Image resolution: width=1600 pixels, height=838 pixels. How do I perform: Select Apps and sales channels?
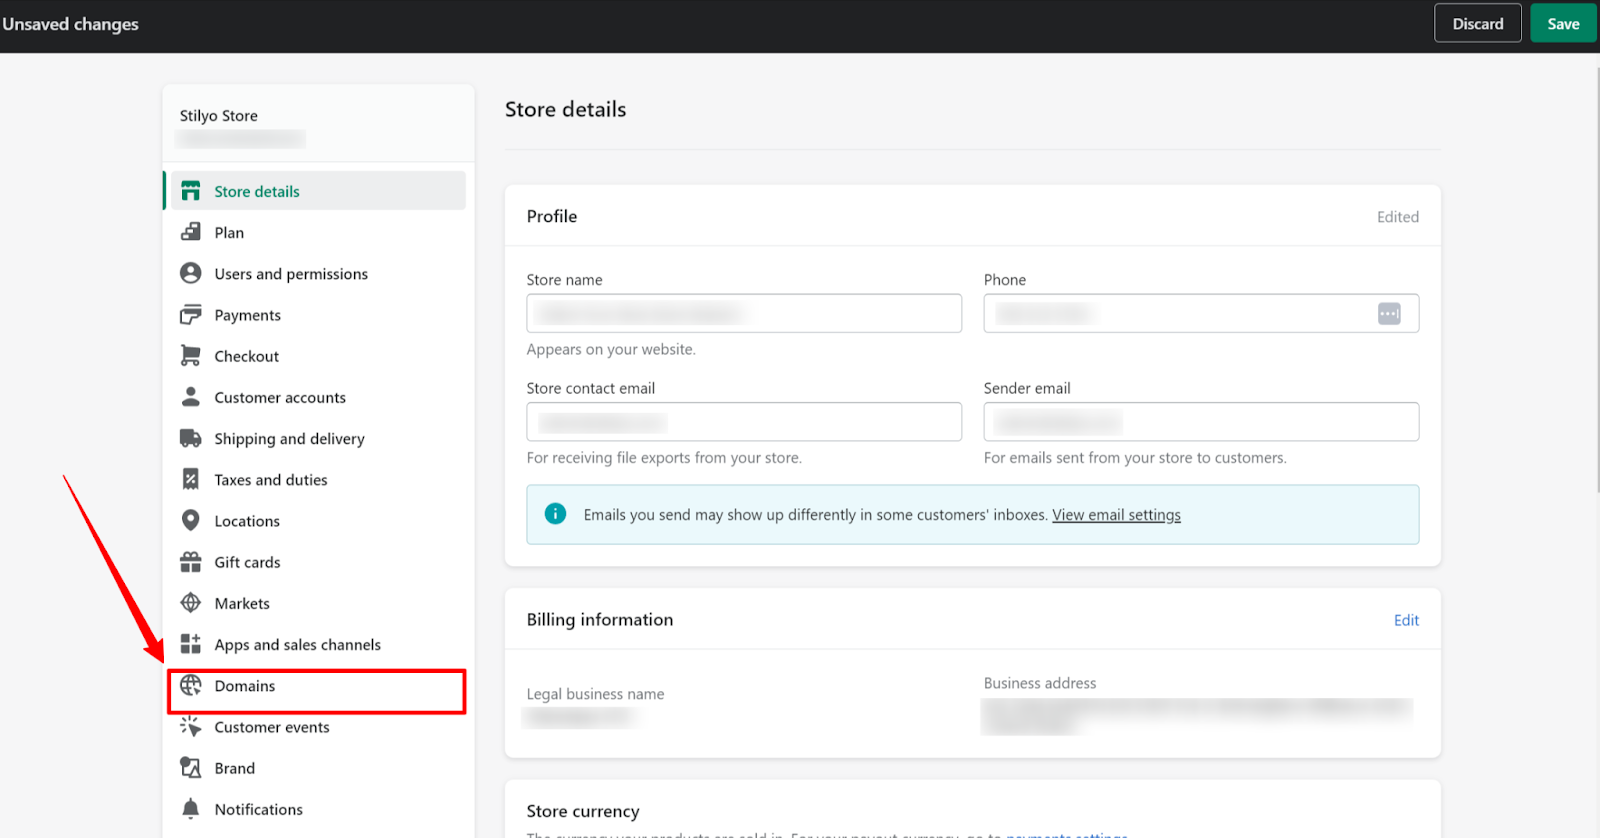click(297, 645)
